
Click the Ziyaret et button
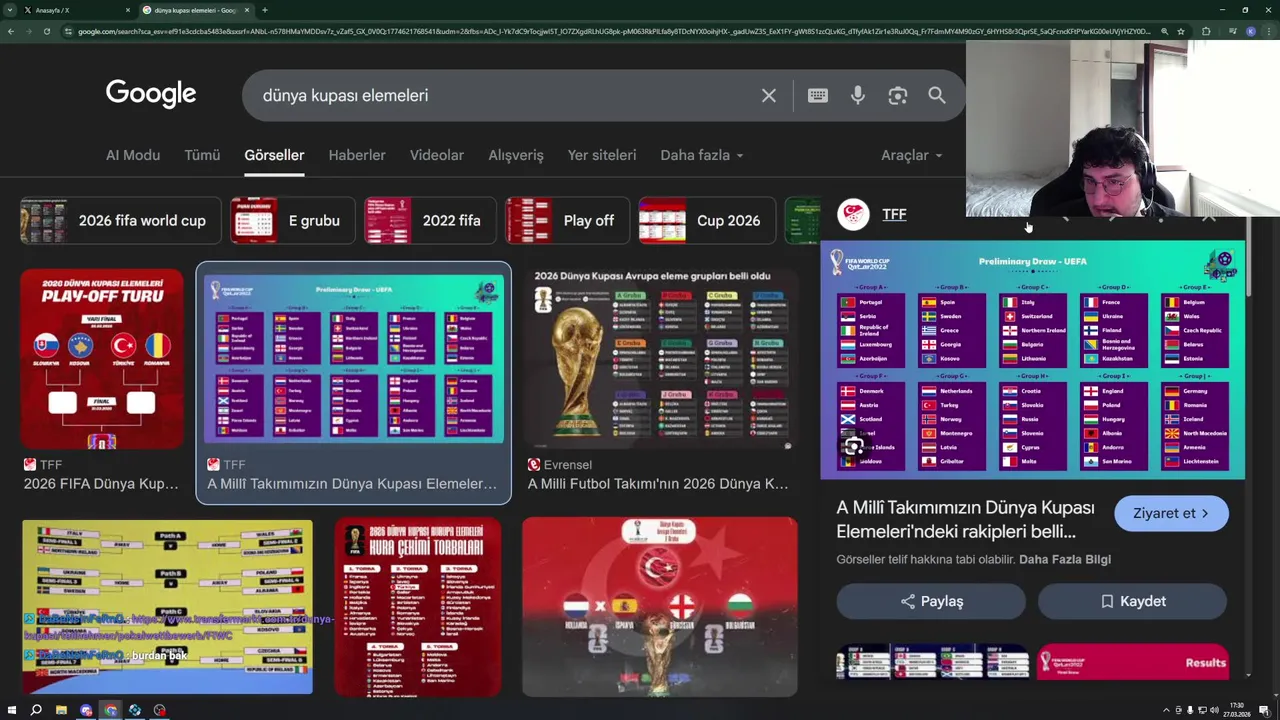(1171, 513)
